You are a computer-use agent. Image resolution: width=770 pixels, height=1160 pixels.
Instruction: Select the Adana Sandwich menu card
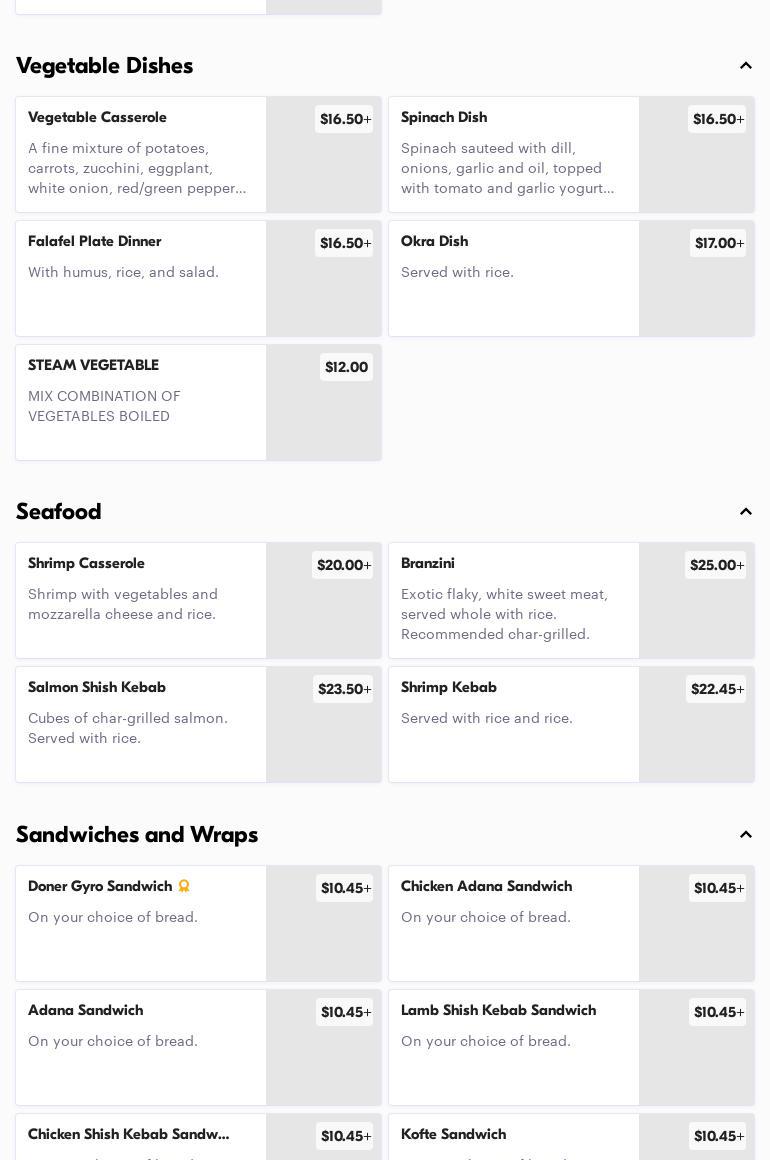pyautogui.click(x=141, y=1046)
